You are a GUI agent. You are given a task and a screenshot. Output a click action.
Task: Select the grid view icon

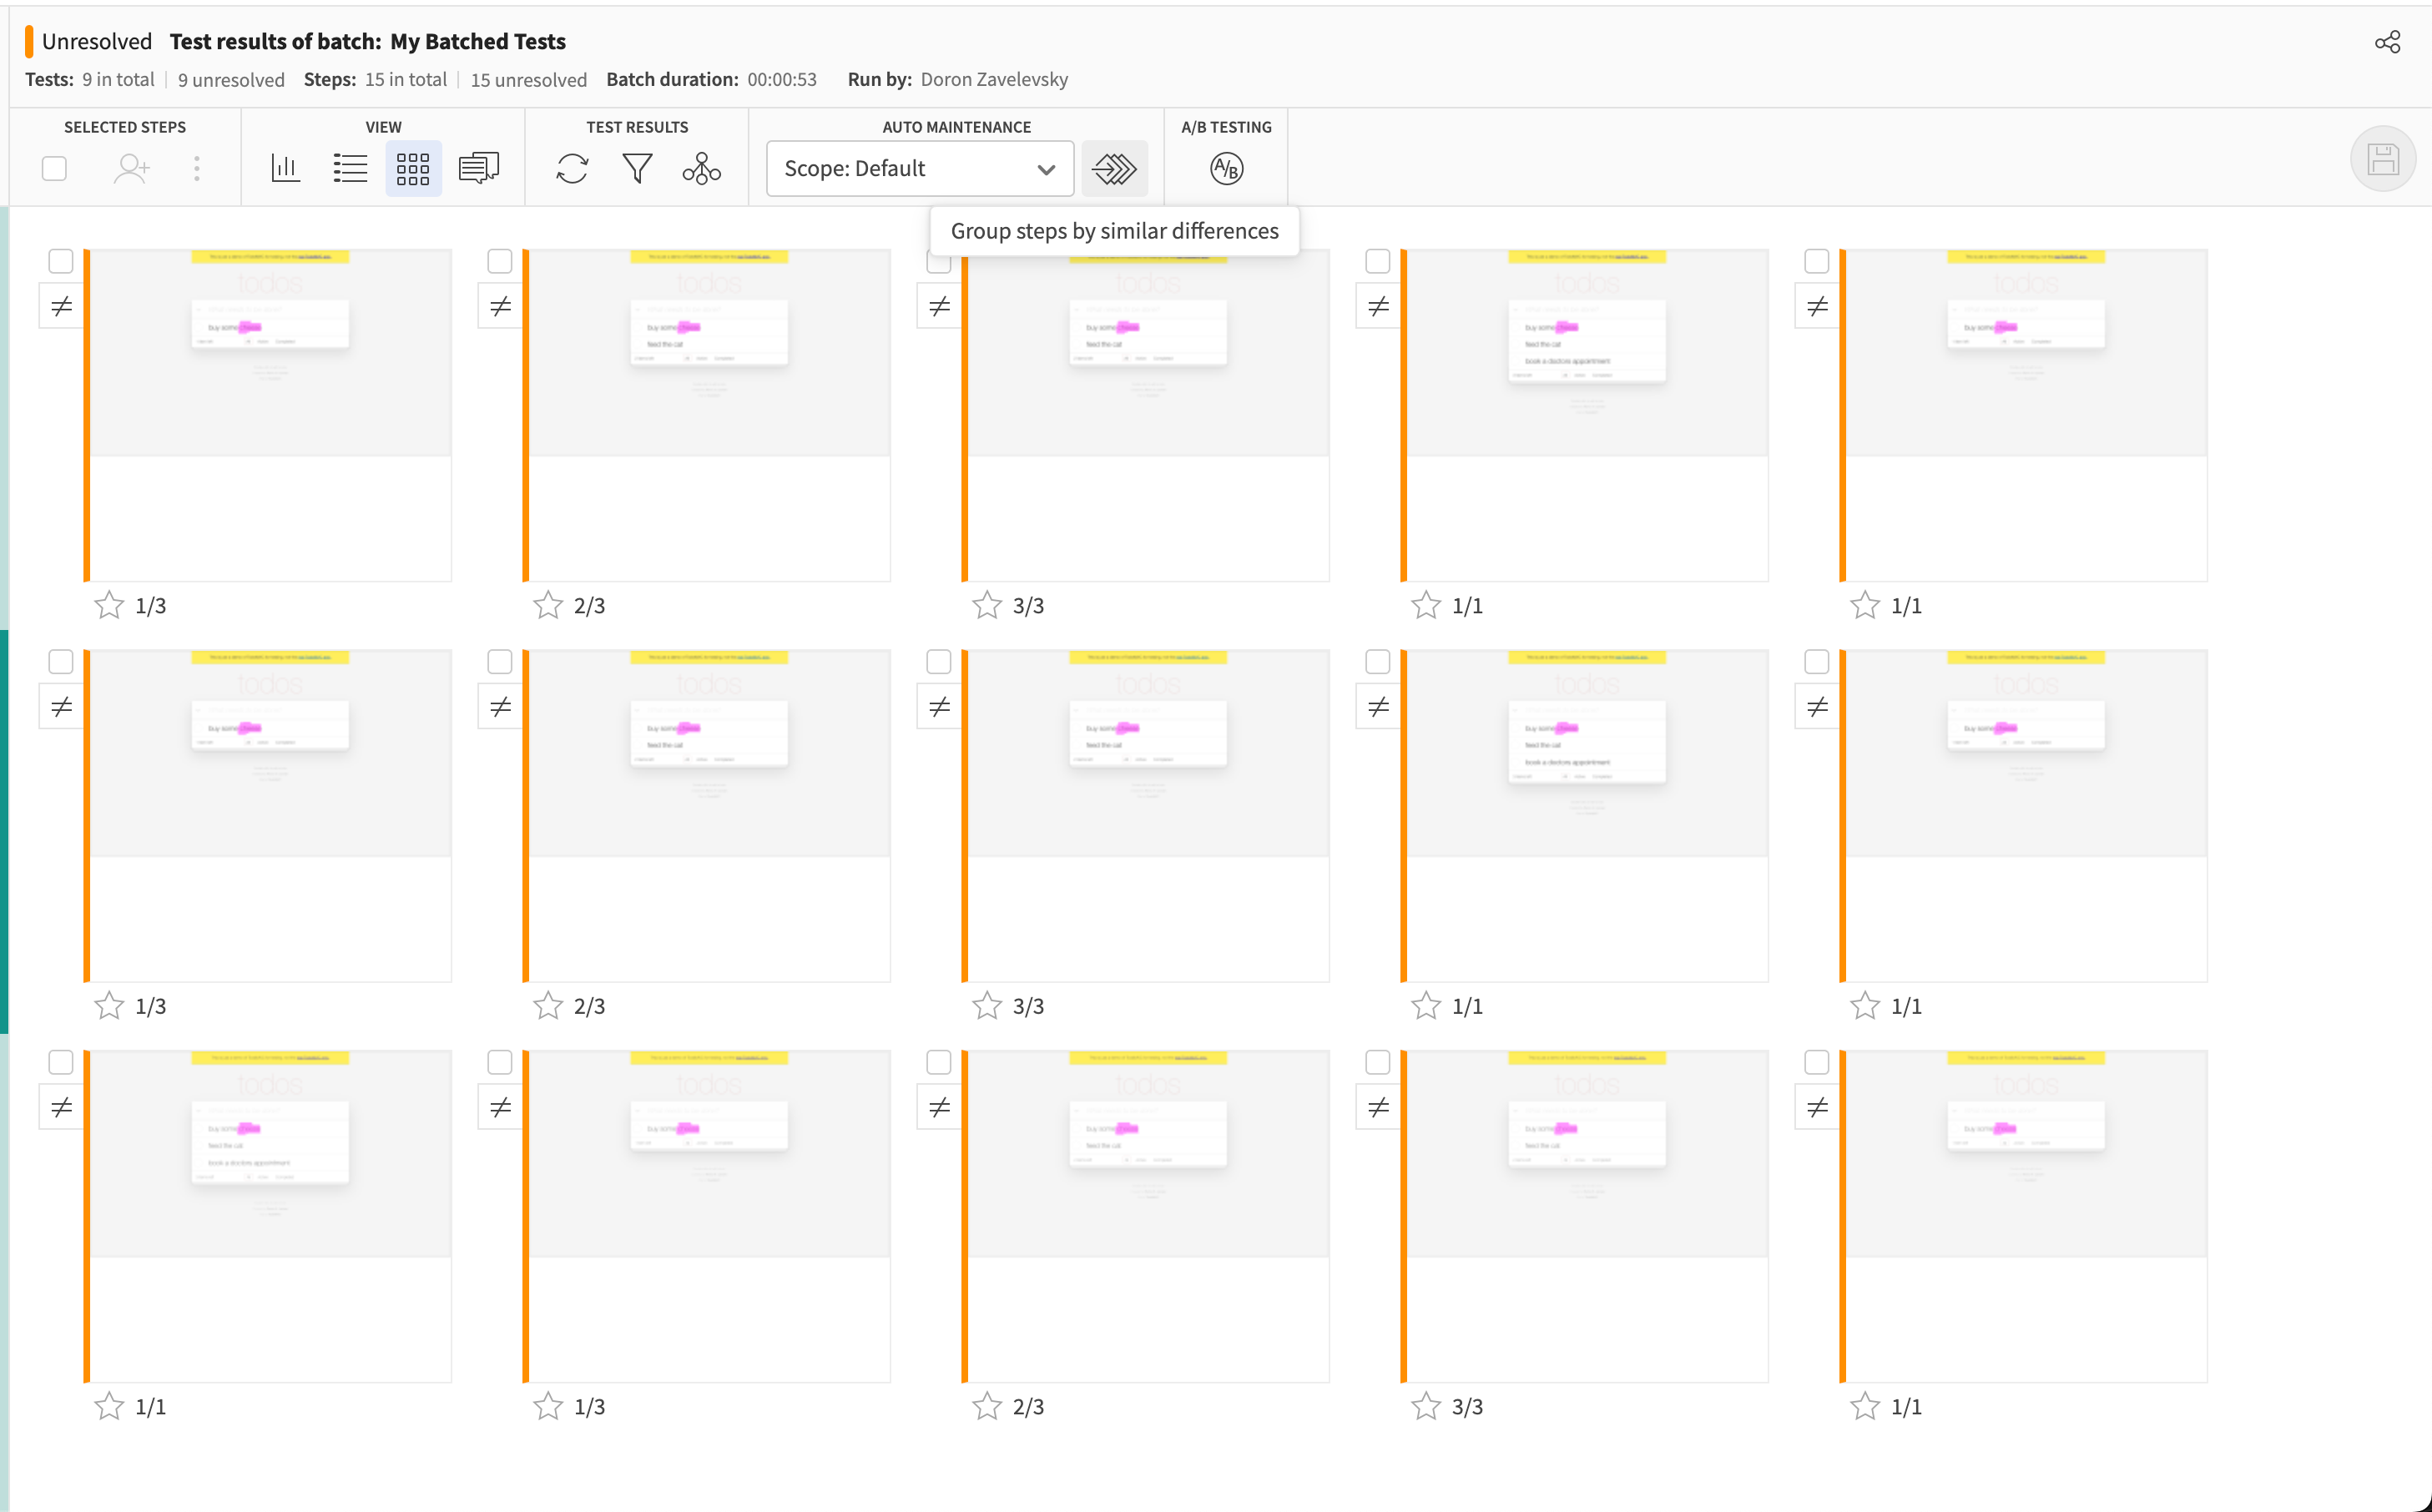(x=413, y=168)
